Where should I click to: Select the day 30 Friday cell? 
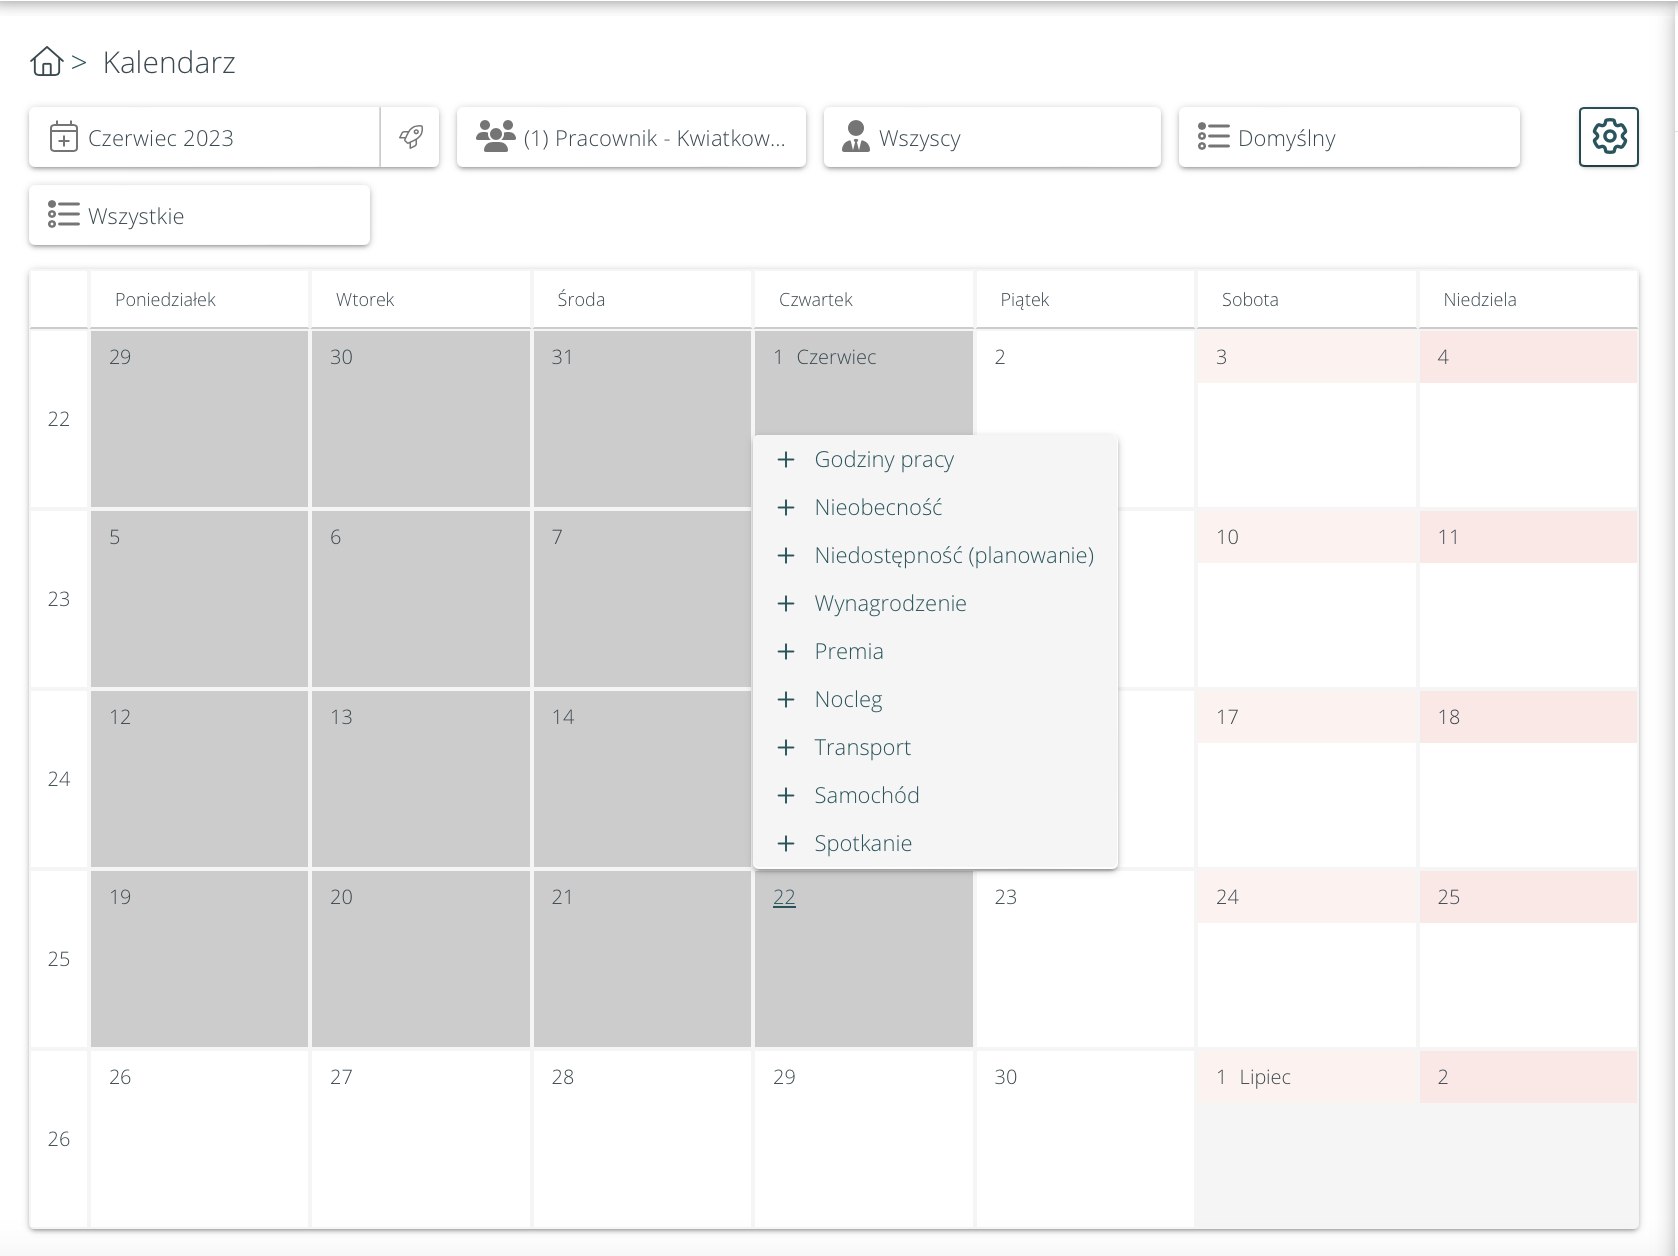click(1084, 1140)
